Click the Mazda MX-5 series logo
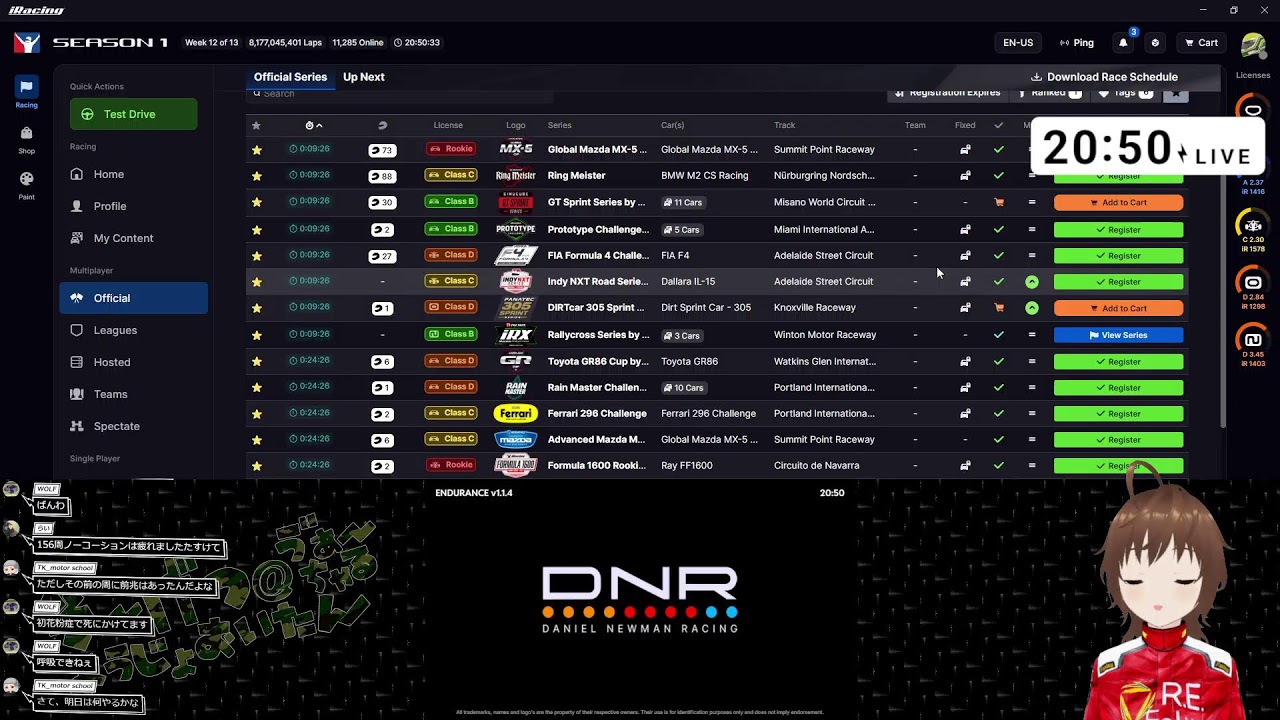Viewport: 1280px width, 720px height. 516,149
